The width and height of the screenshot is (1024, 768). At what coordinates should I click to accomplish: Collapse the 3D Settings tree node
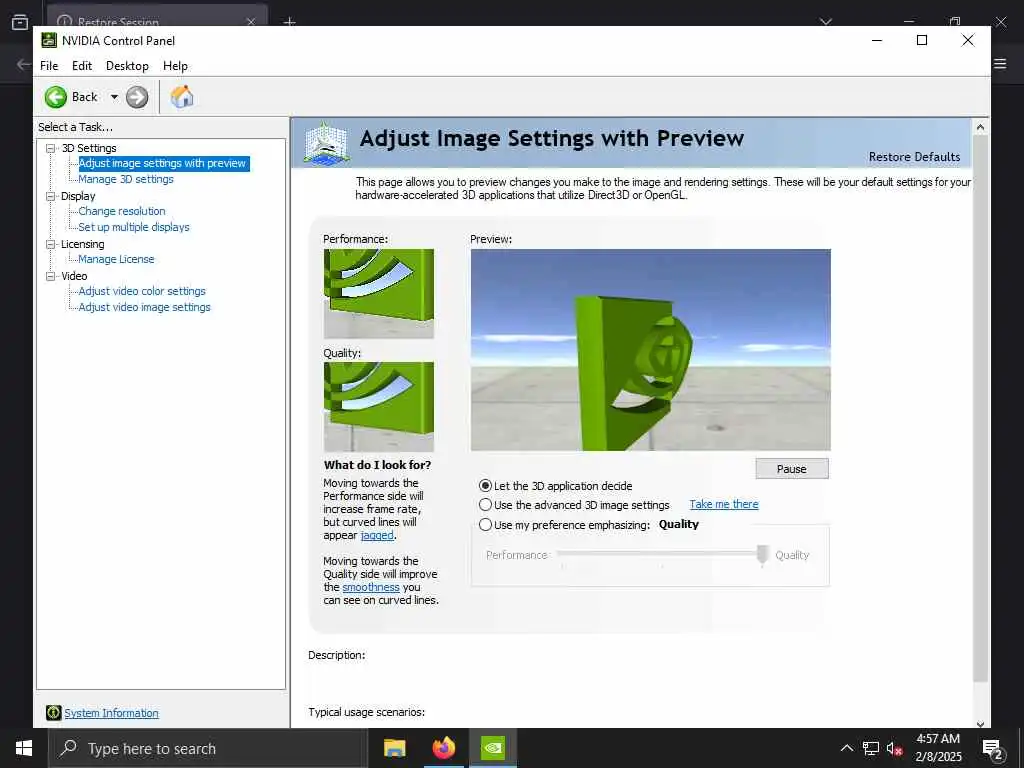click(x=50, y=148)
